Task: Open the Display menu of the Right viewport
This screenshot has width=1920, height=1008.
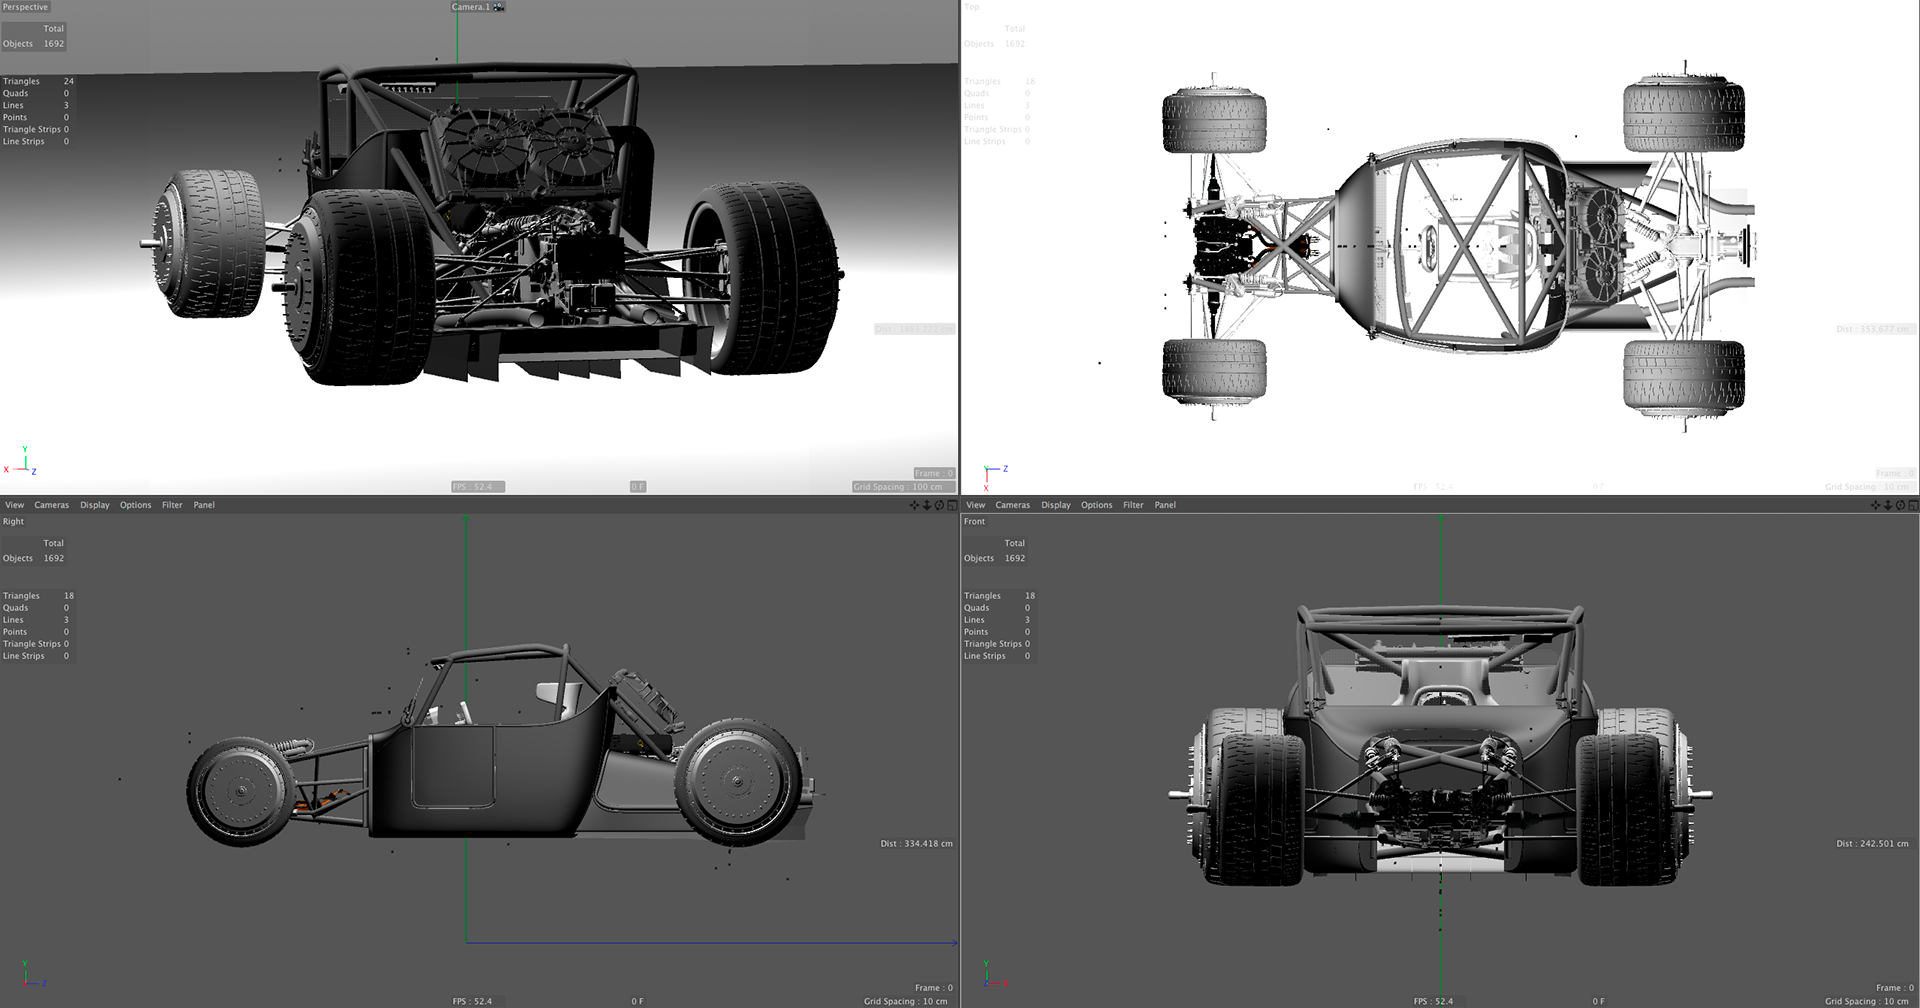Action: pyautogui.click(x=95, y=505)
